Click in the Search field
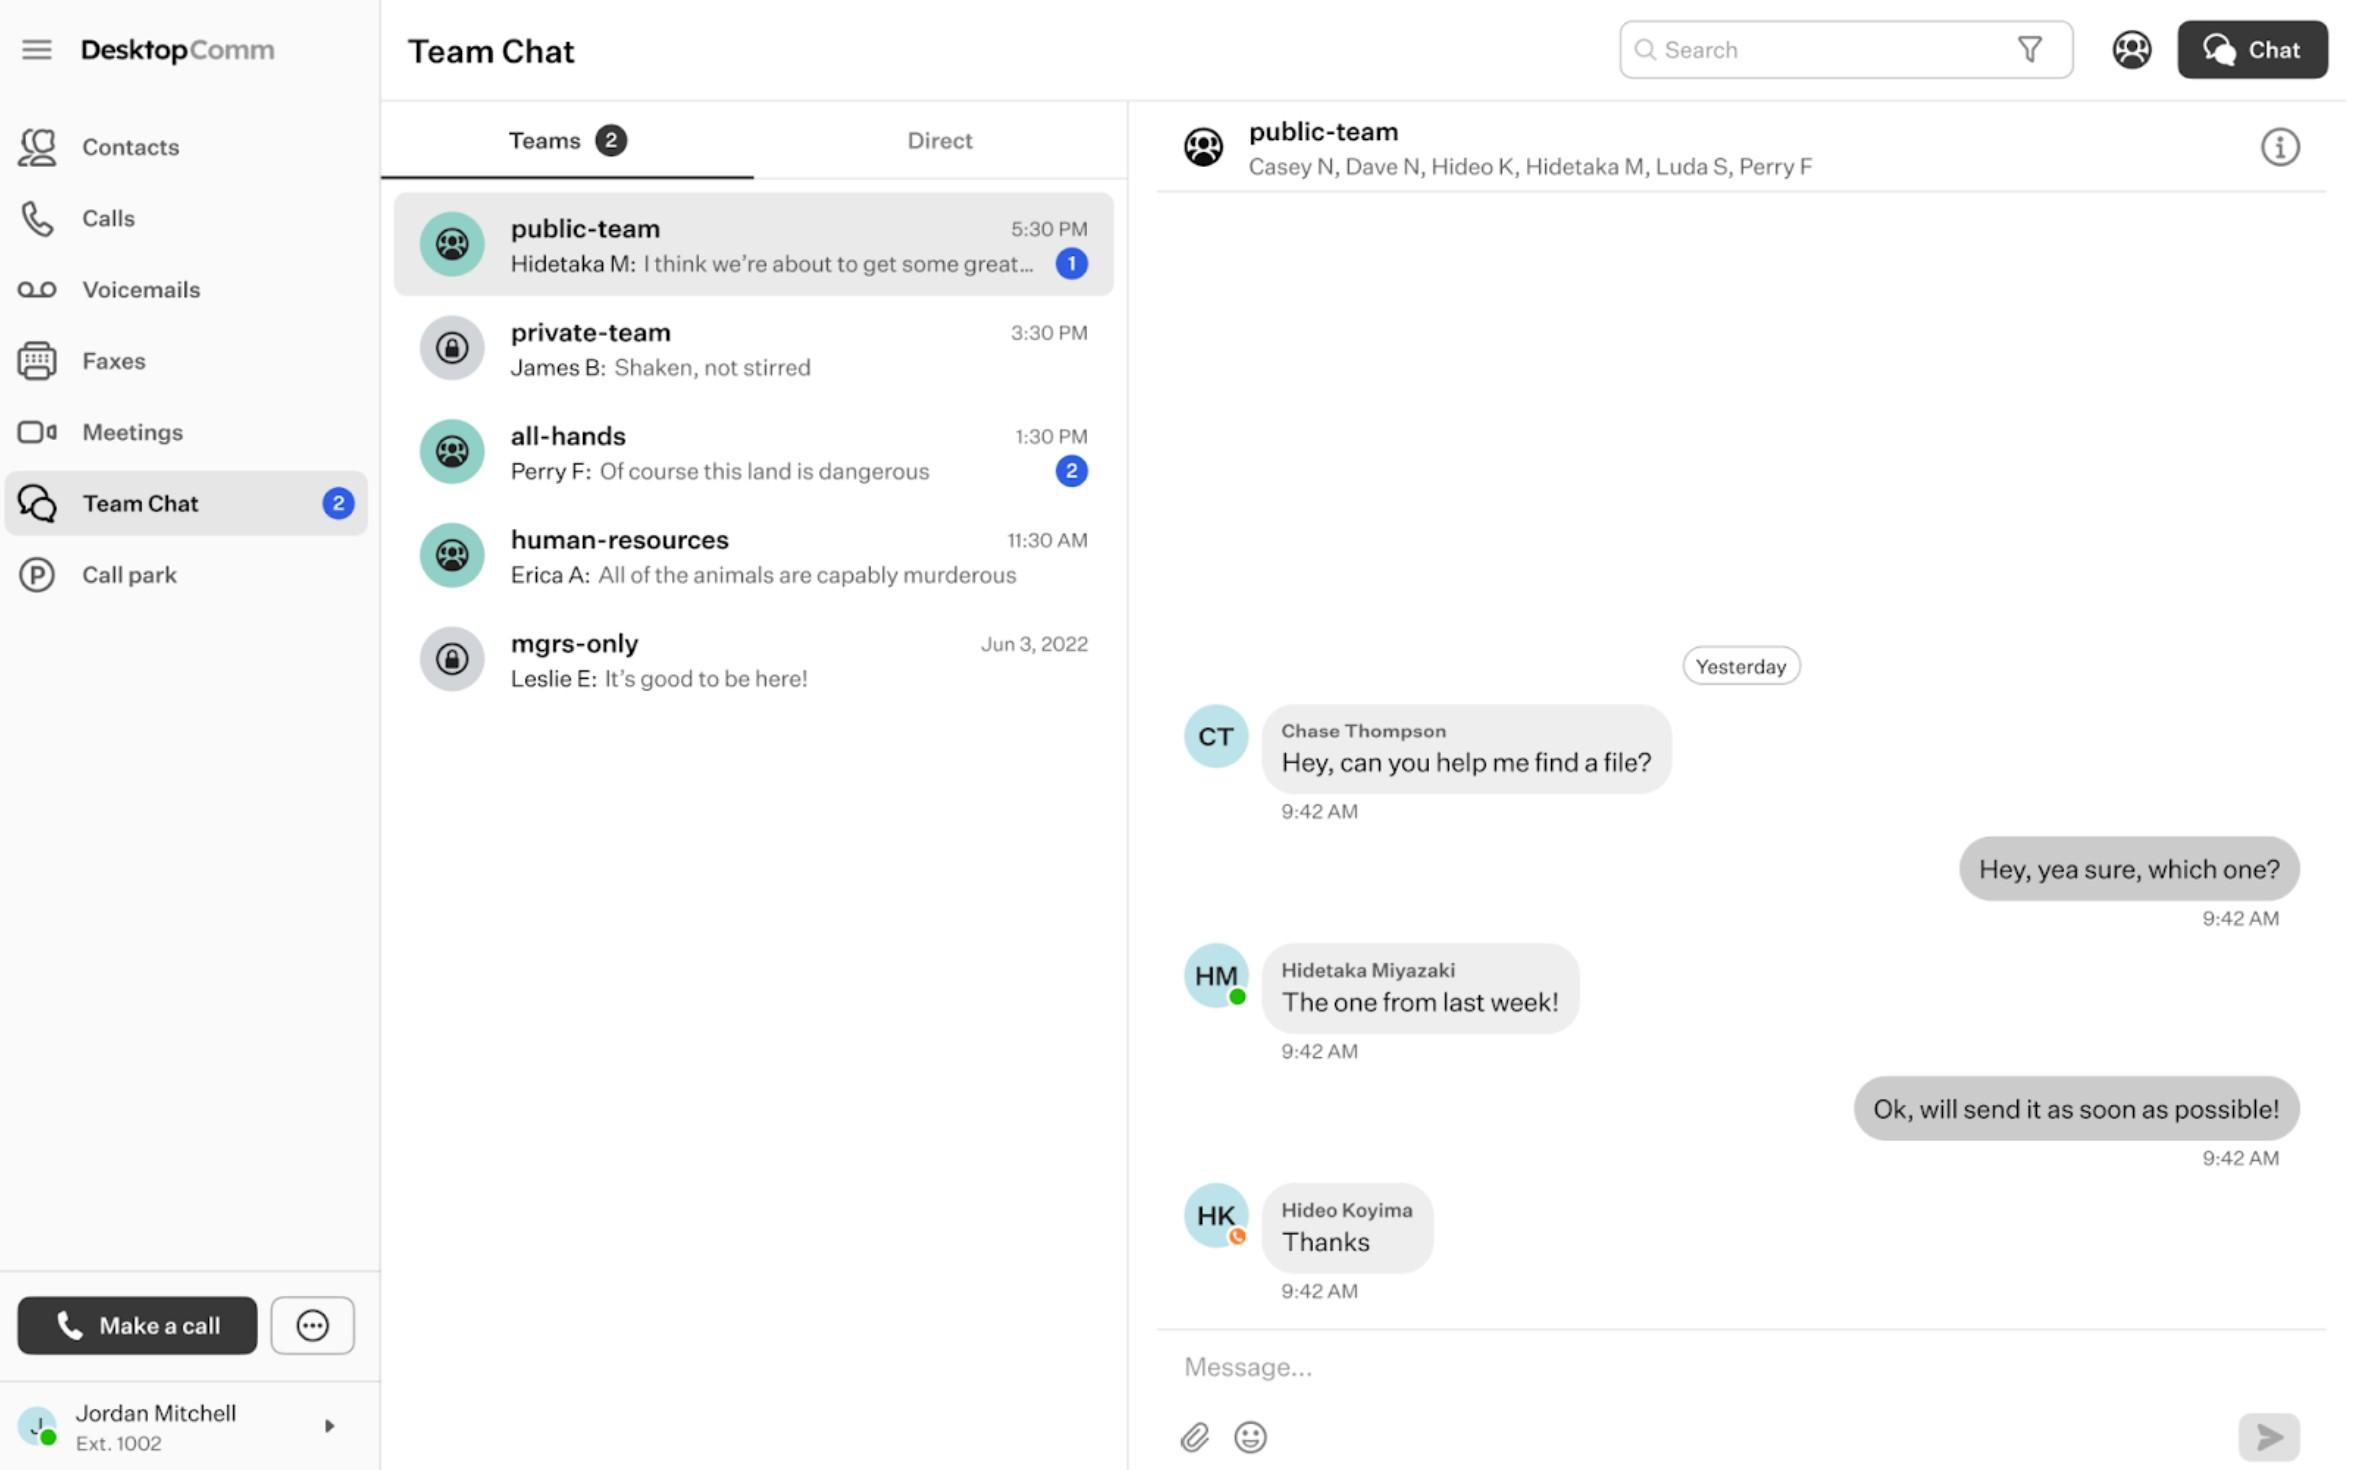This screenshot has width=2355, height=1470. pyautogui.click(x=1845, y=49)
